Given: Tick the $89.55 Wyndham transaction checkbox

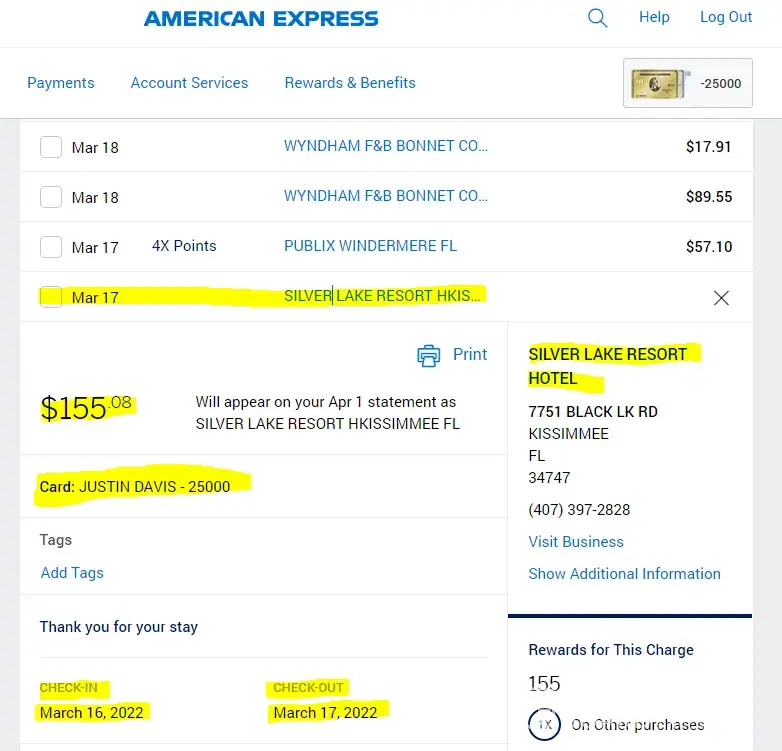Looking at the screenshot, I should click(51, 197).
